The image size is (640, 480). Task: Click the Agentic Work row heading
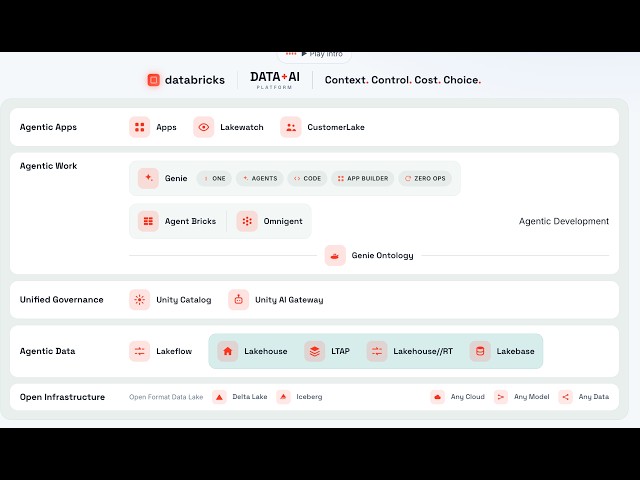click(48, 166)
